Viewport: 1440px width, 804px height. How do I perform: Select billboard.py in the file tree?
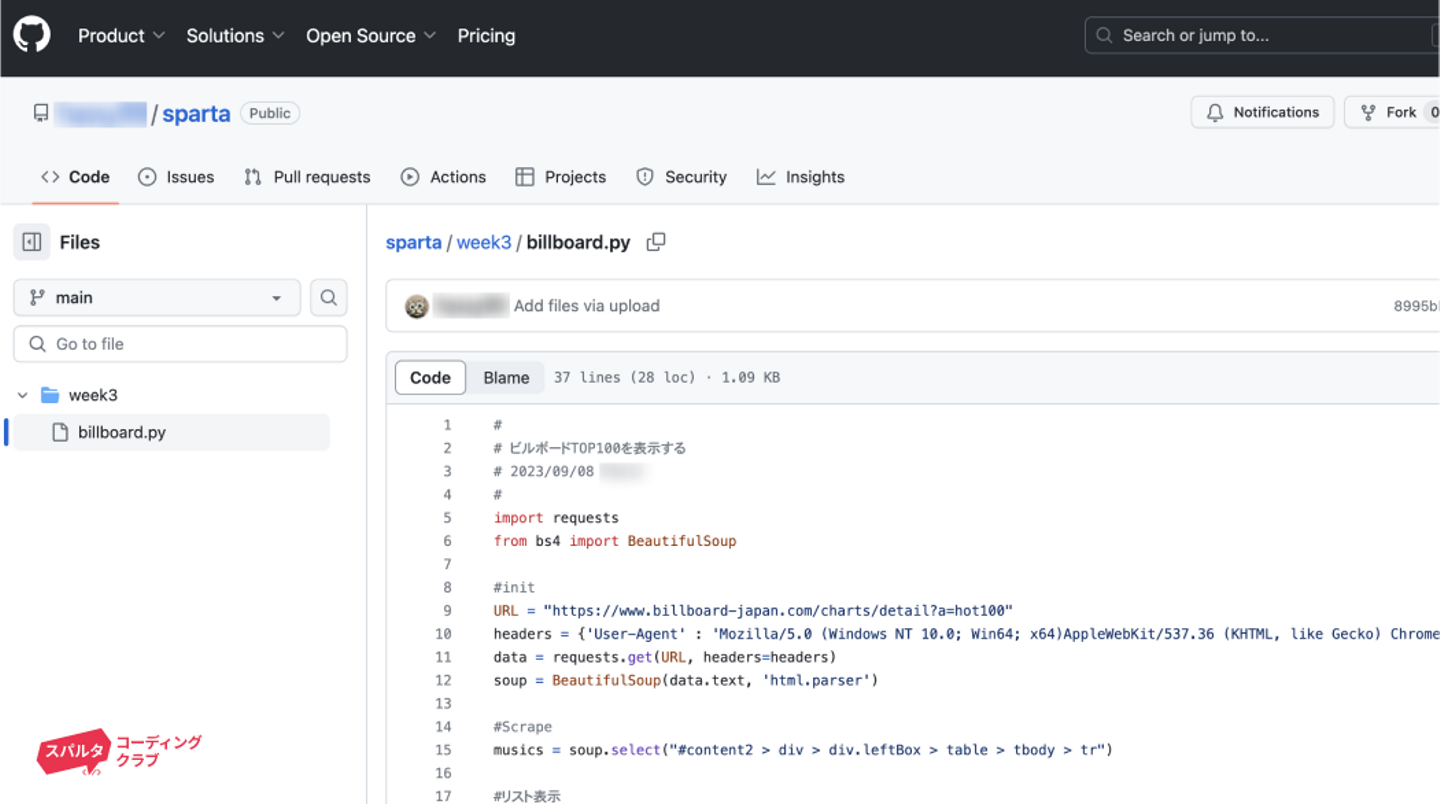click(121, 432)
